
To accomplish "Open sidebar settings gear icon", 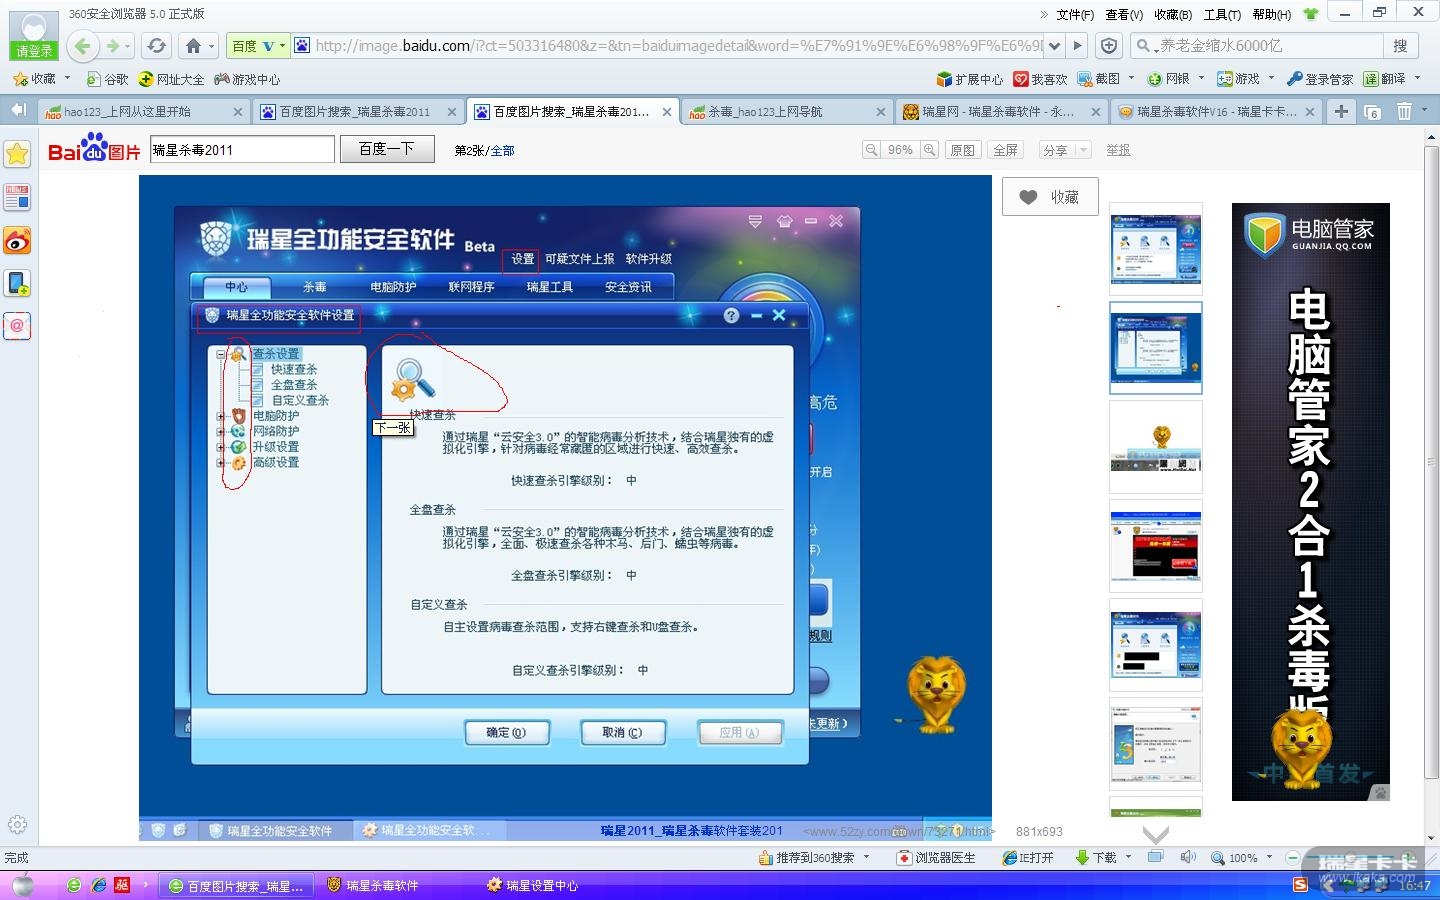I will tap(17, 825).
